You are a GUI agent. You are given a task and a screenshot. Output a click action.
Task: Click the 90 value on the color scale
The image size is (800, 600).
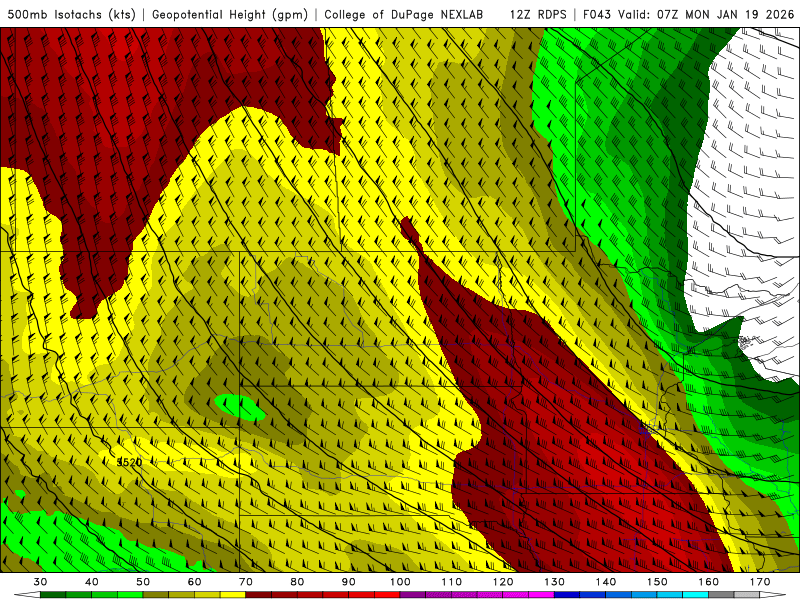(348, 582)
